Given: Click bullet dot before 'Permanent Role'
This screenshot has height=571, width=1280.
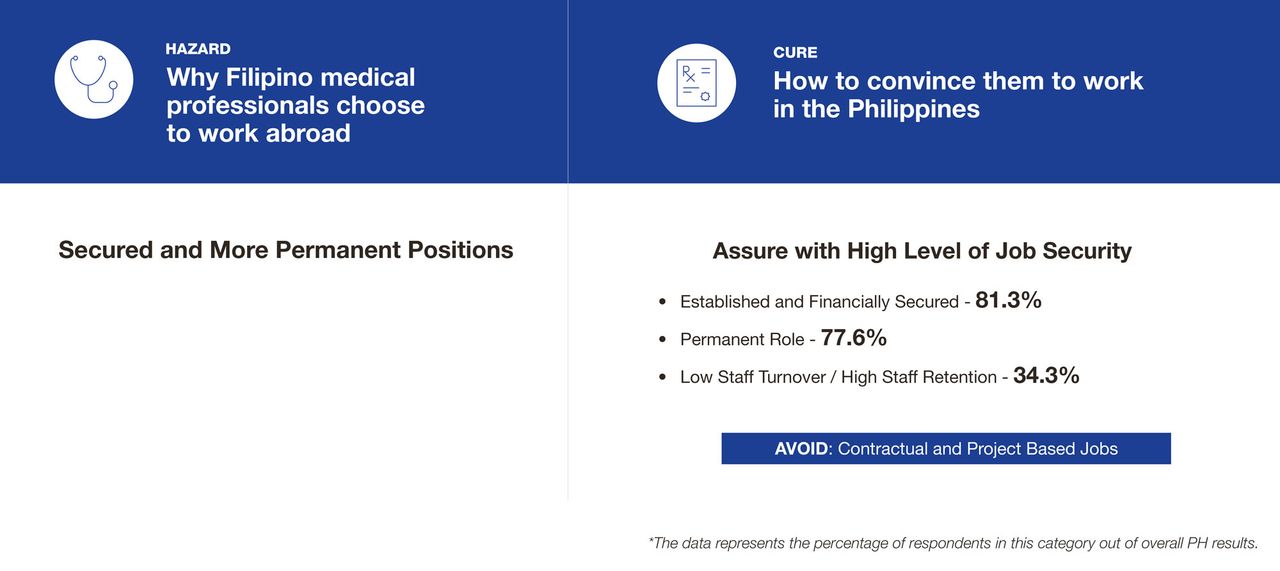Looking at the screenshot, I should (662, 340).
